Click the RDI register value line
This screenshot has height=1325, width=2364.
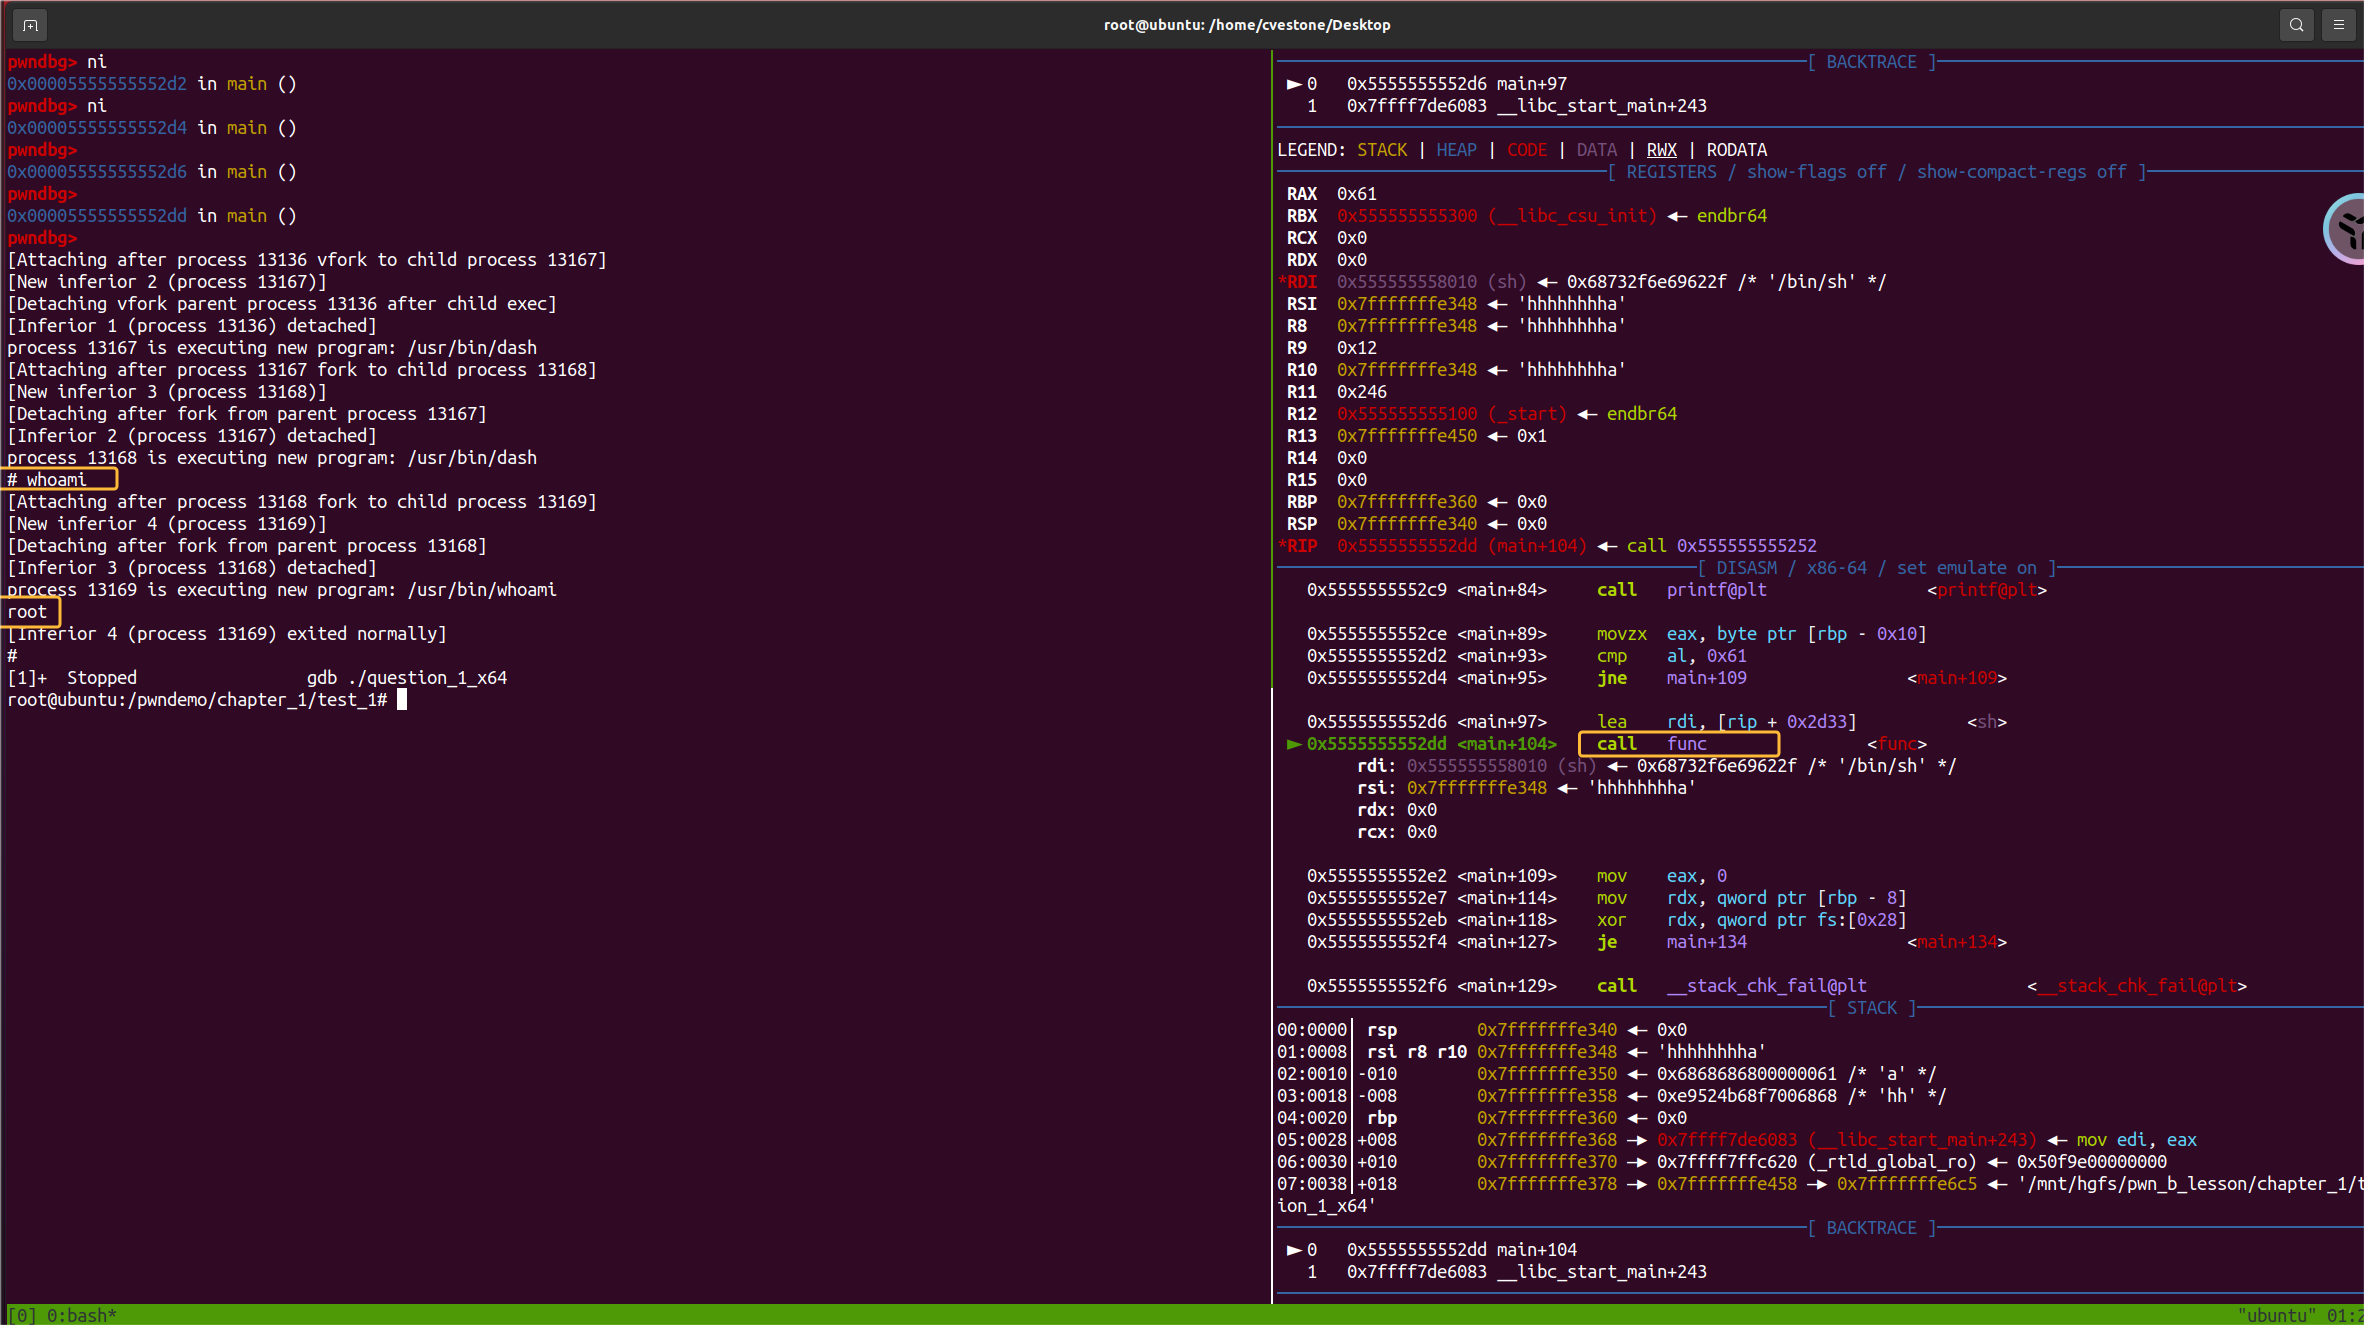[x=1581, y=282]
